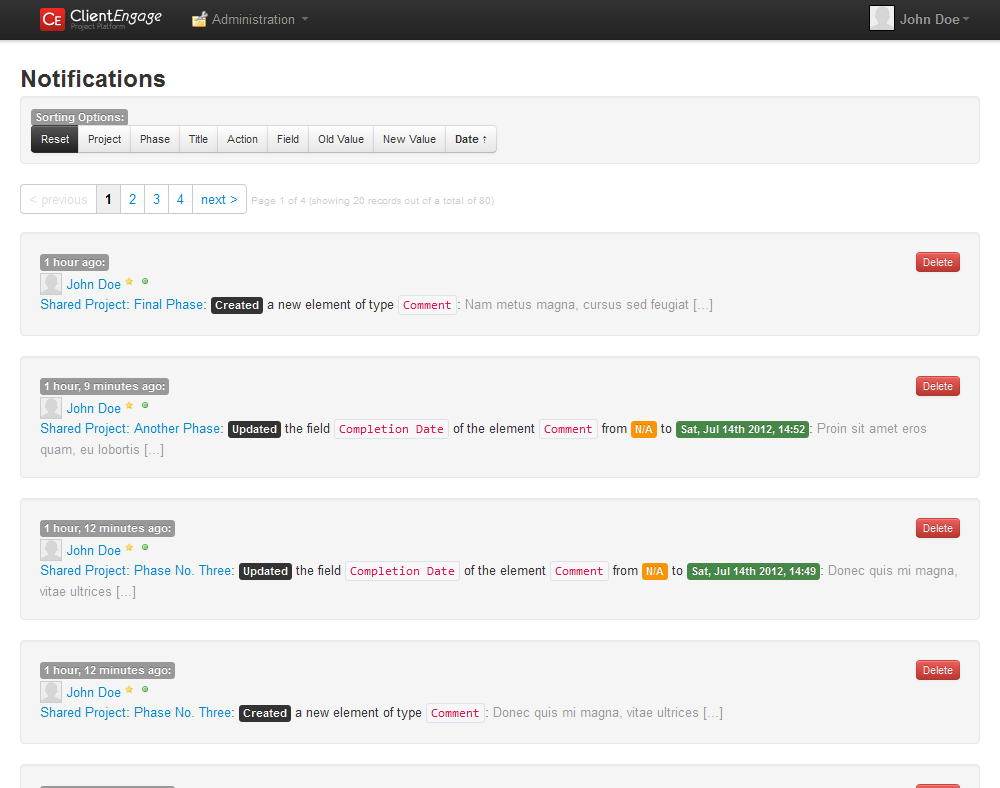The image size is (1000, 788).
Task: Go to page 4 of notifications
Action: click(180, 200)
